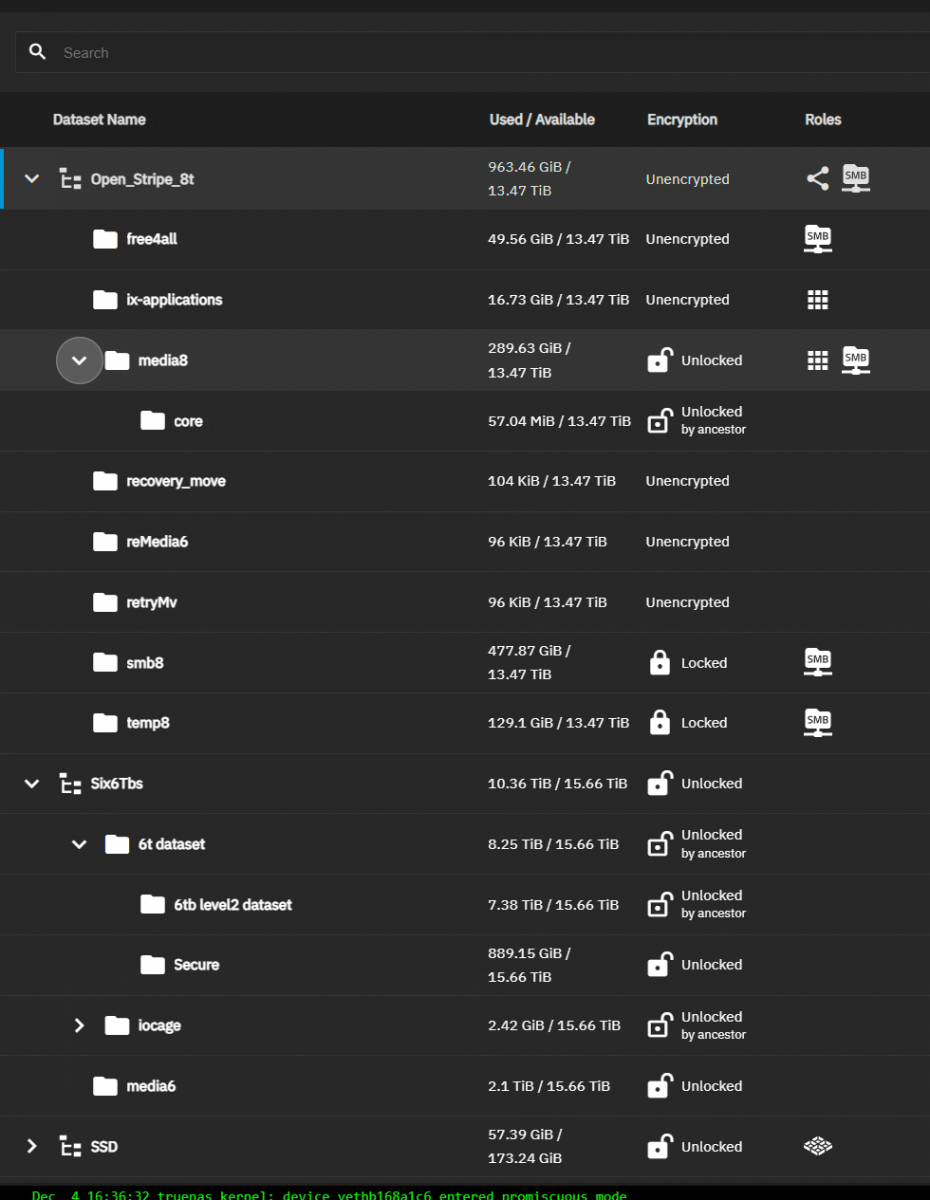Viewport: 930px width, 1200px height.
Task: Click the unlocked padlock icon for Secure
Action: click(x=659, y=964)
